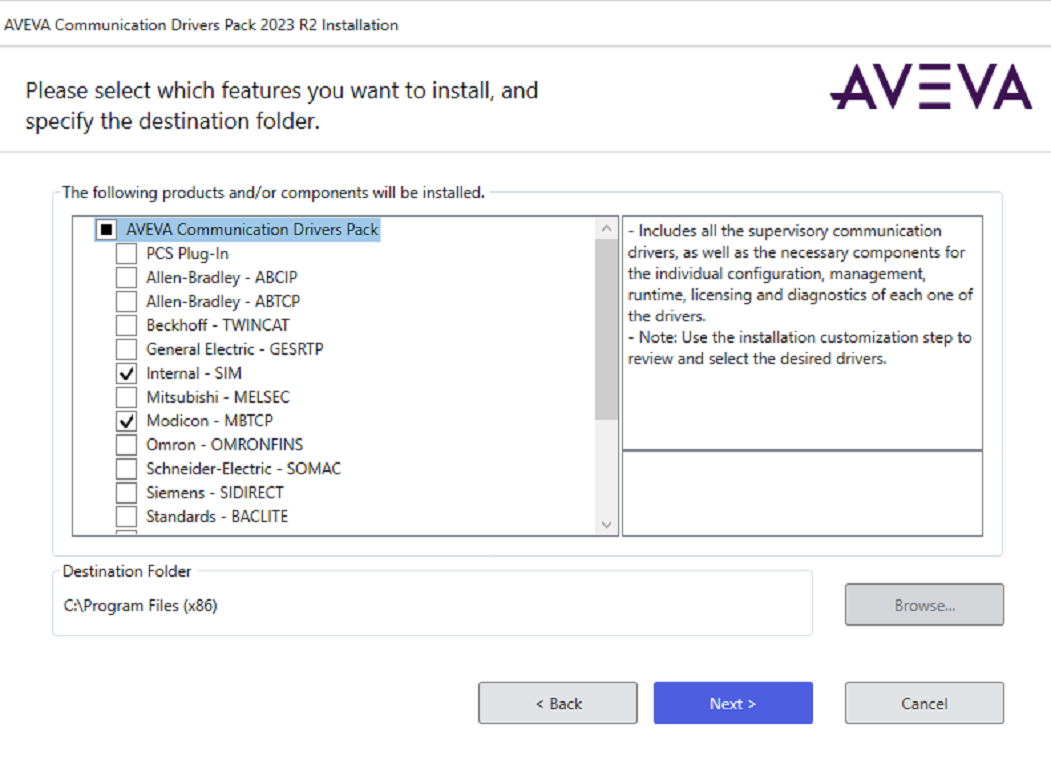Screen dimensions: 1051x767
Task: Select the PCS Plug-In row text
Action: pyautogui.click(x=188, y=254)
